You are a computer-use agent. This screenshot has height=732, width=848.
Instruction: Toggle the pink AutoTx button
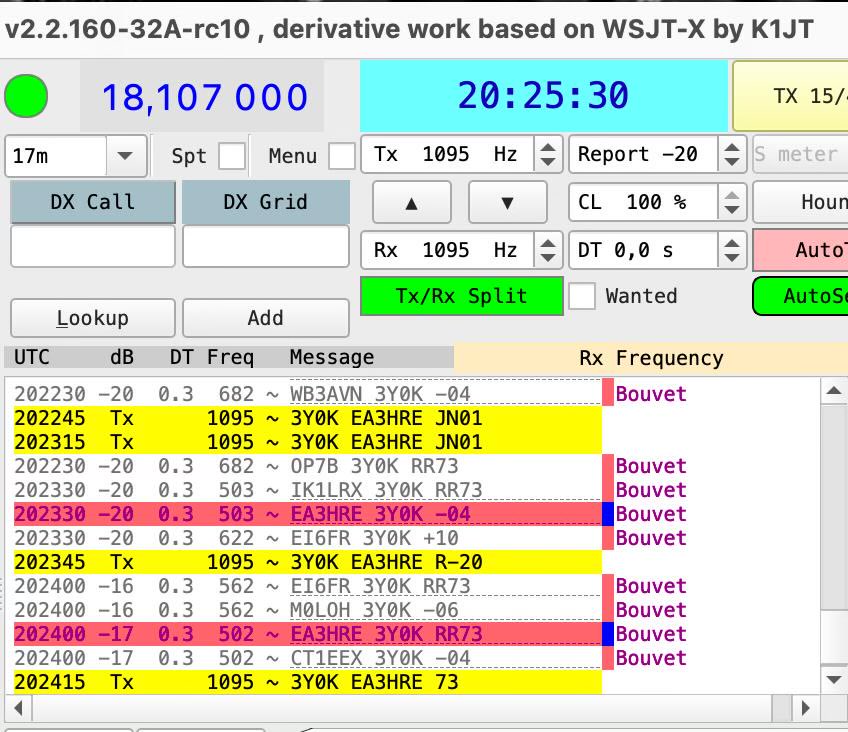(x=800, y=250)
